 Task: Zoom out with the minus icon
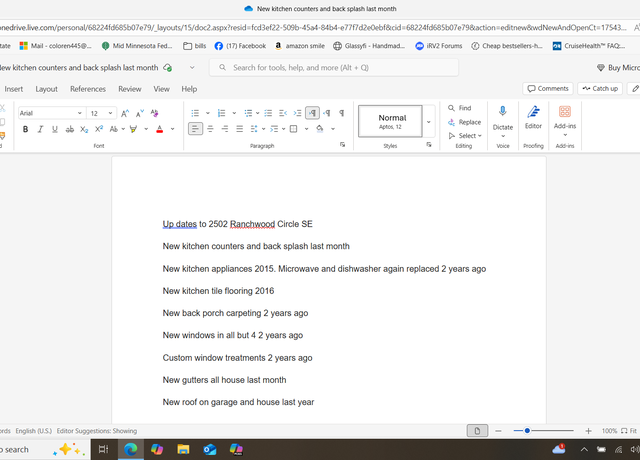pyautogui.click(x=498, y=431)
